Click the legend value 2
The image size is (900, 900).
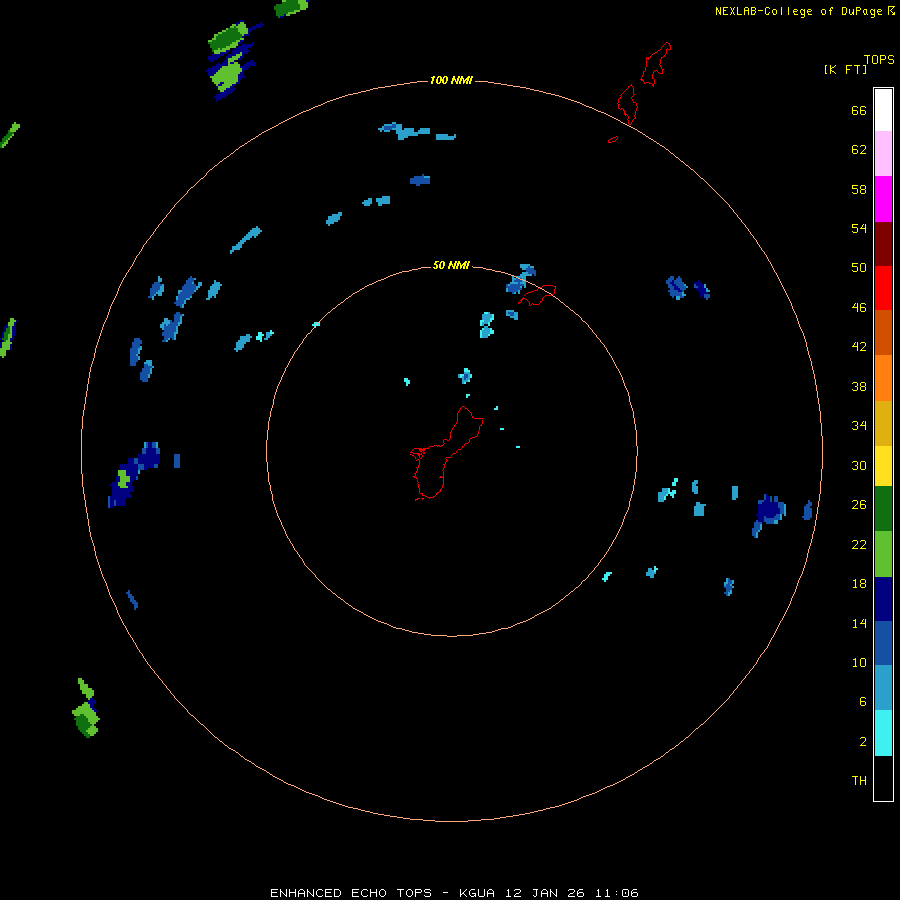point(862,742)
